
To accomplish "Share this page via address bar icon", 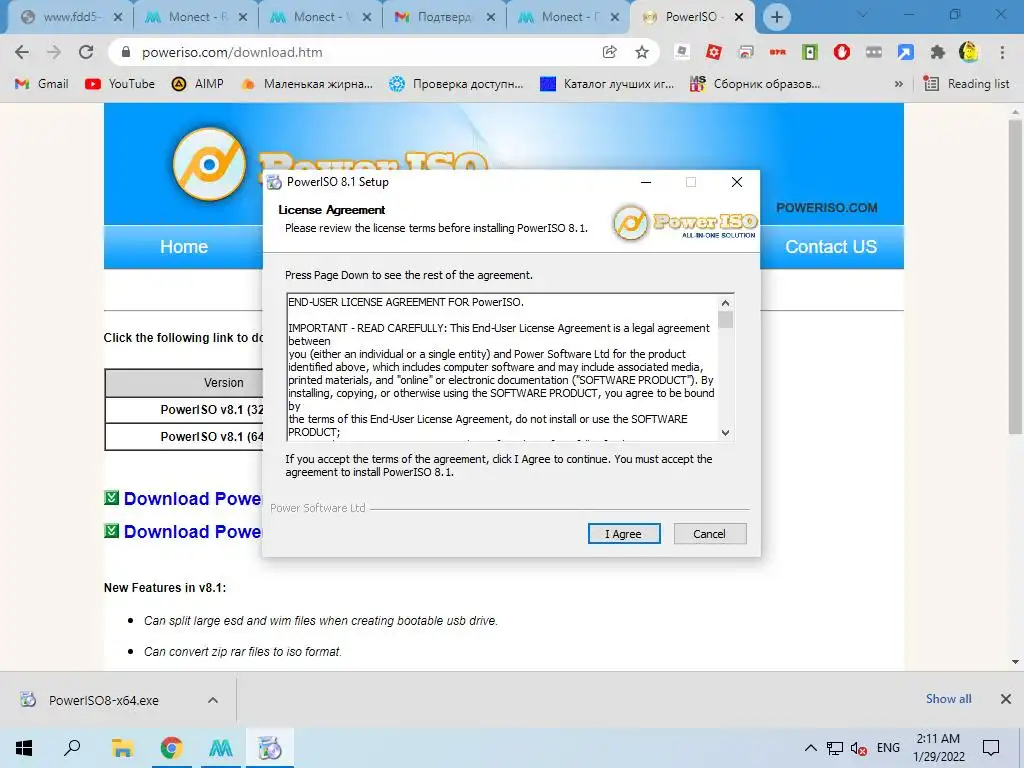I will (x=609, y=52).
